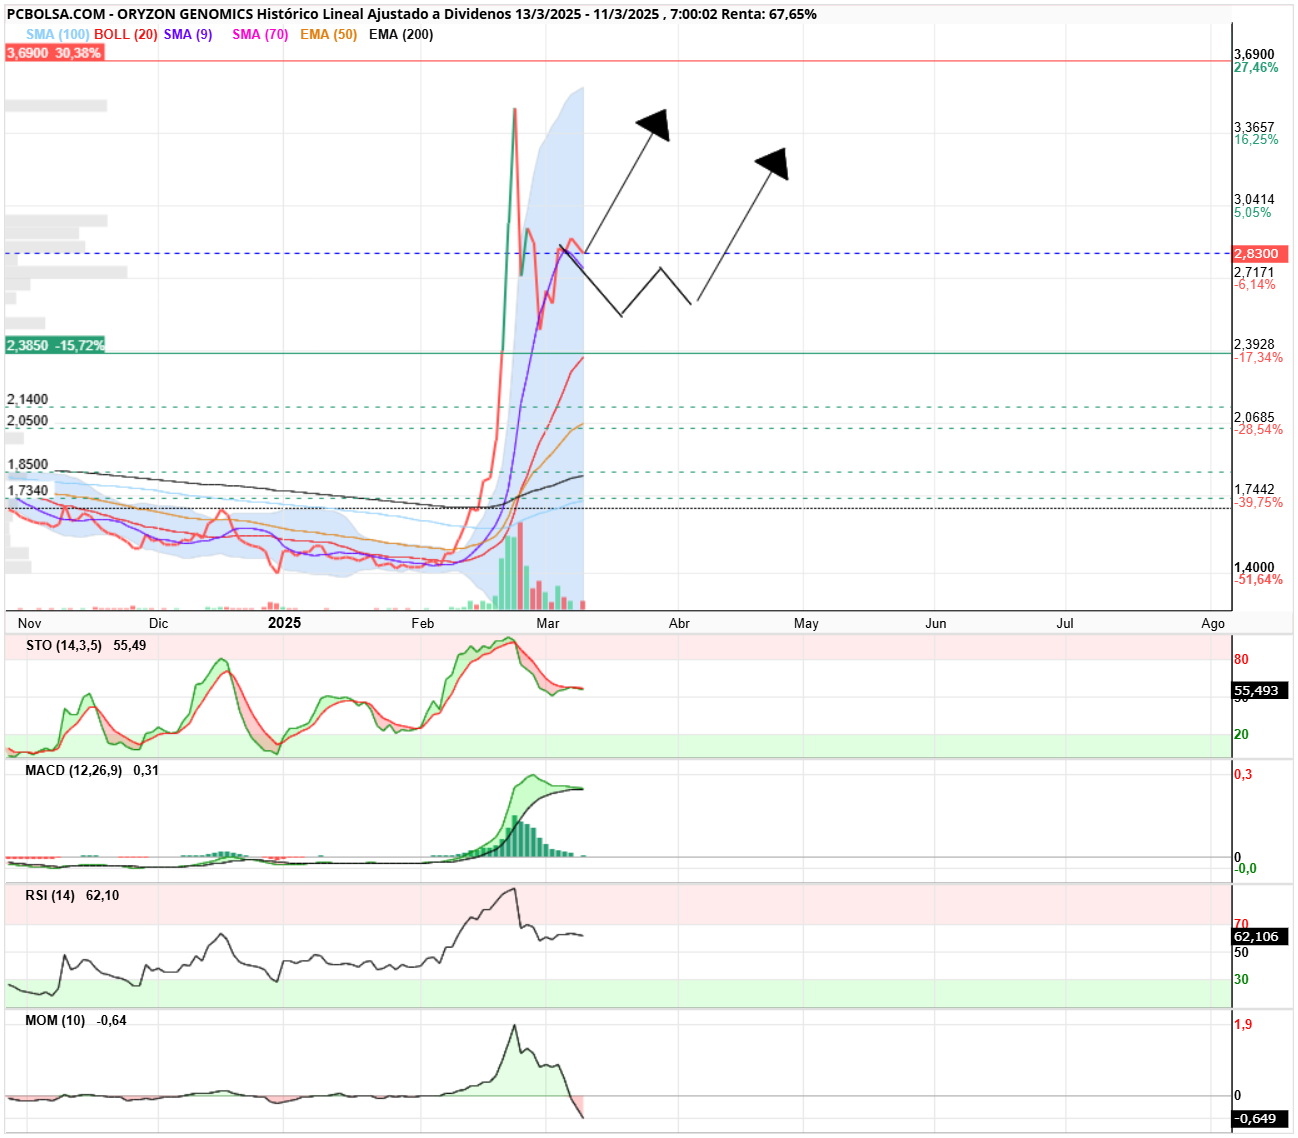
Task: Click the 55,493 stochastic value badge
Action: click(1260, 691)
